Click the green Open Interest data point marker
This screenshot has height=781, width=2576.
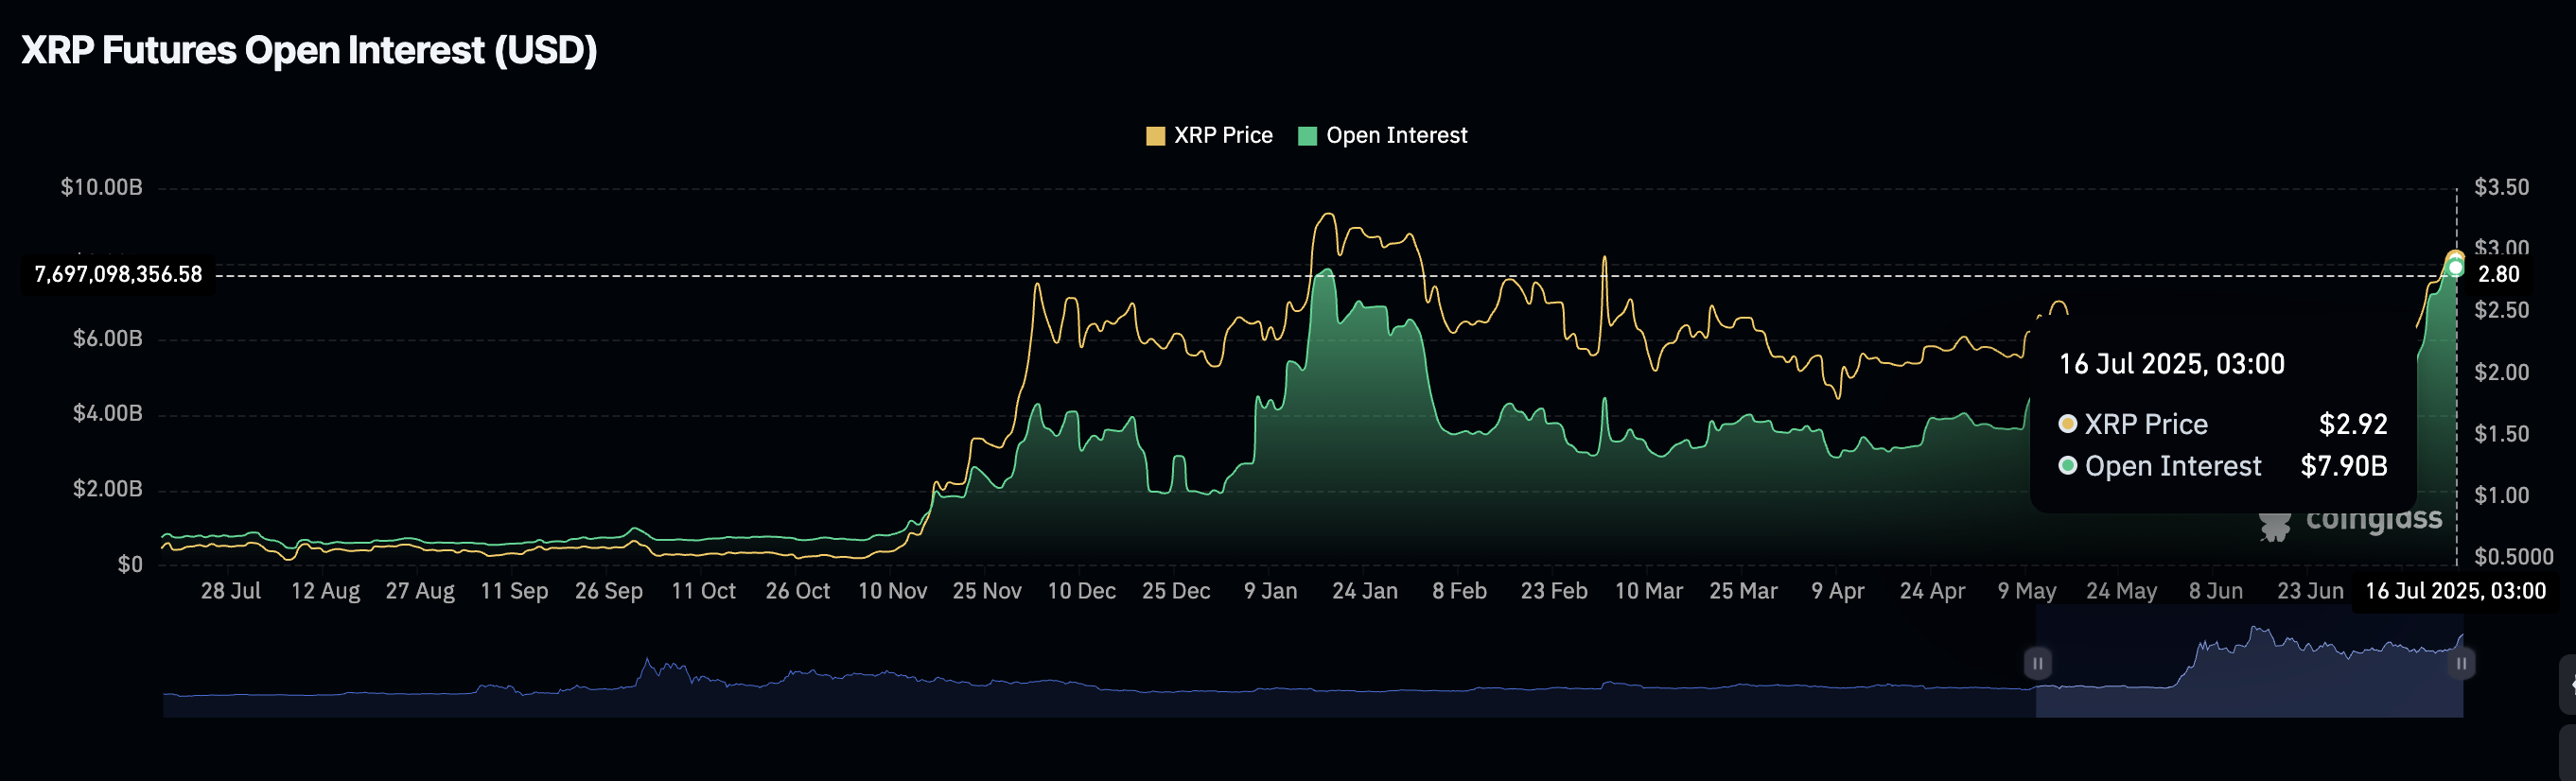[x=2455, y=268]
